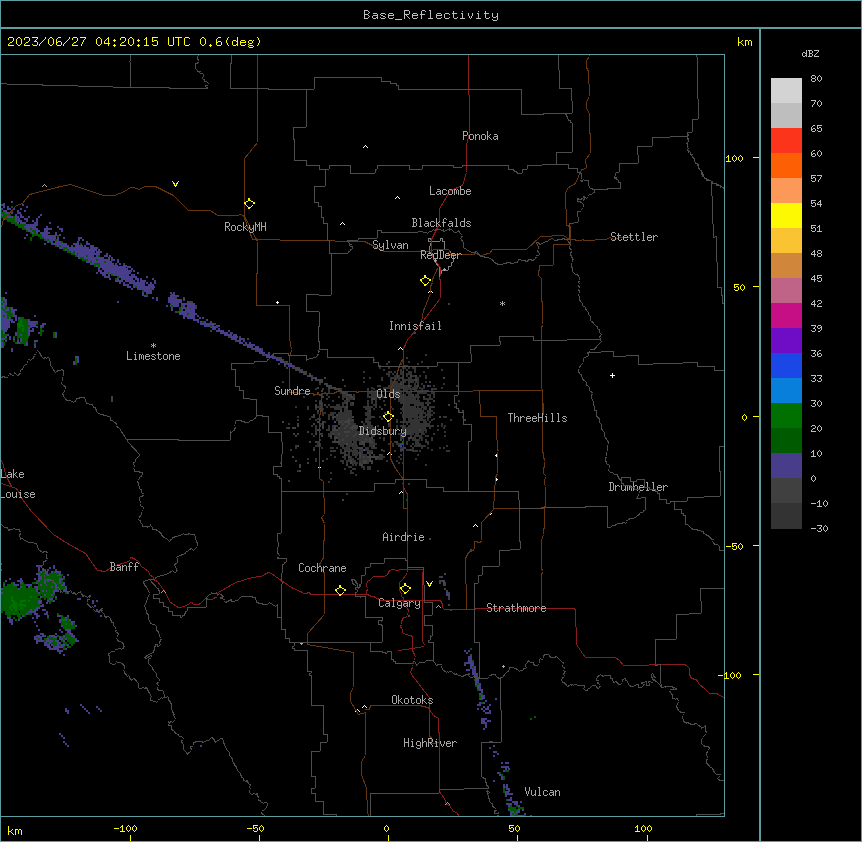
Task: Click the green 20-30 dBZ color swatch
Action: 786,416
